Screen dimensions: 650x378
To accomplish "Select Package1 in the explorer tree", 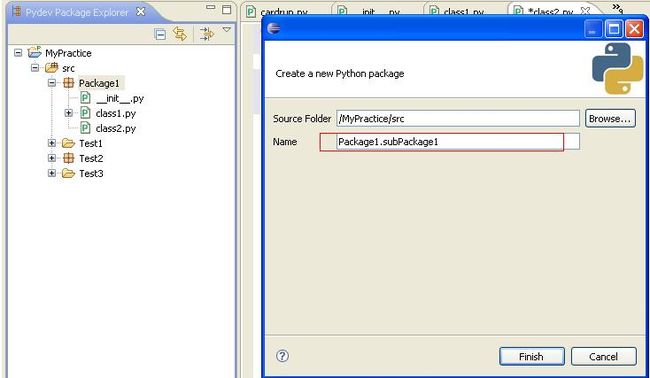I will pyautogui.click(x=99, y=83).
